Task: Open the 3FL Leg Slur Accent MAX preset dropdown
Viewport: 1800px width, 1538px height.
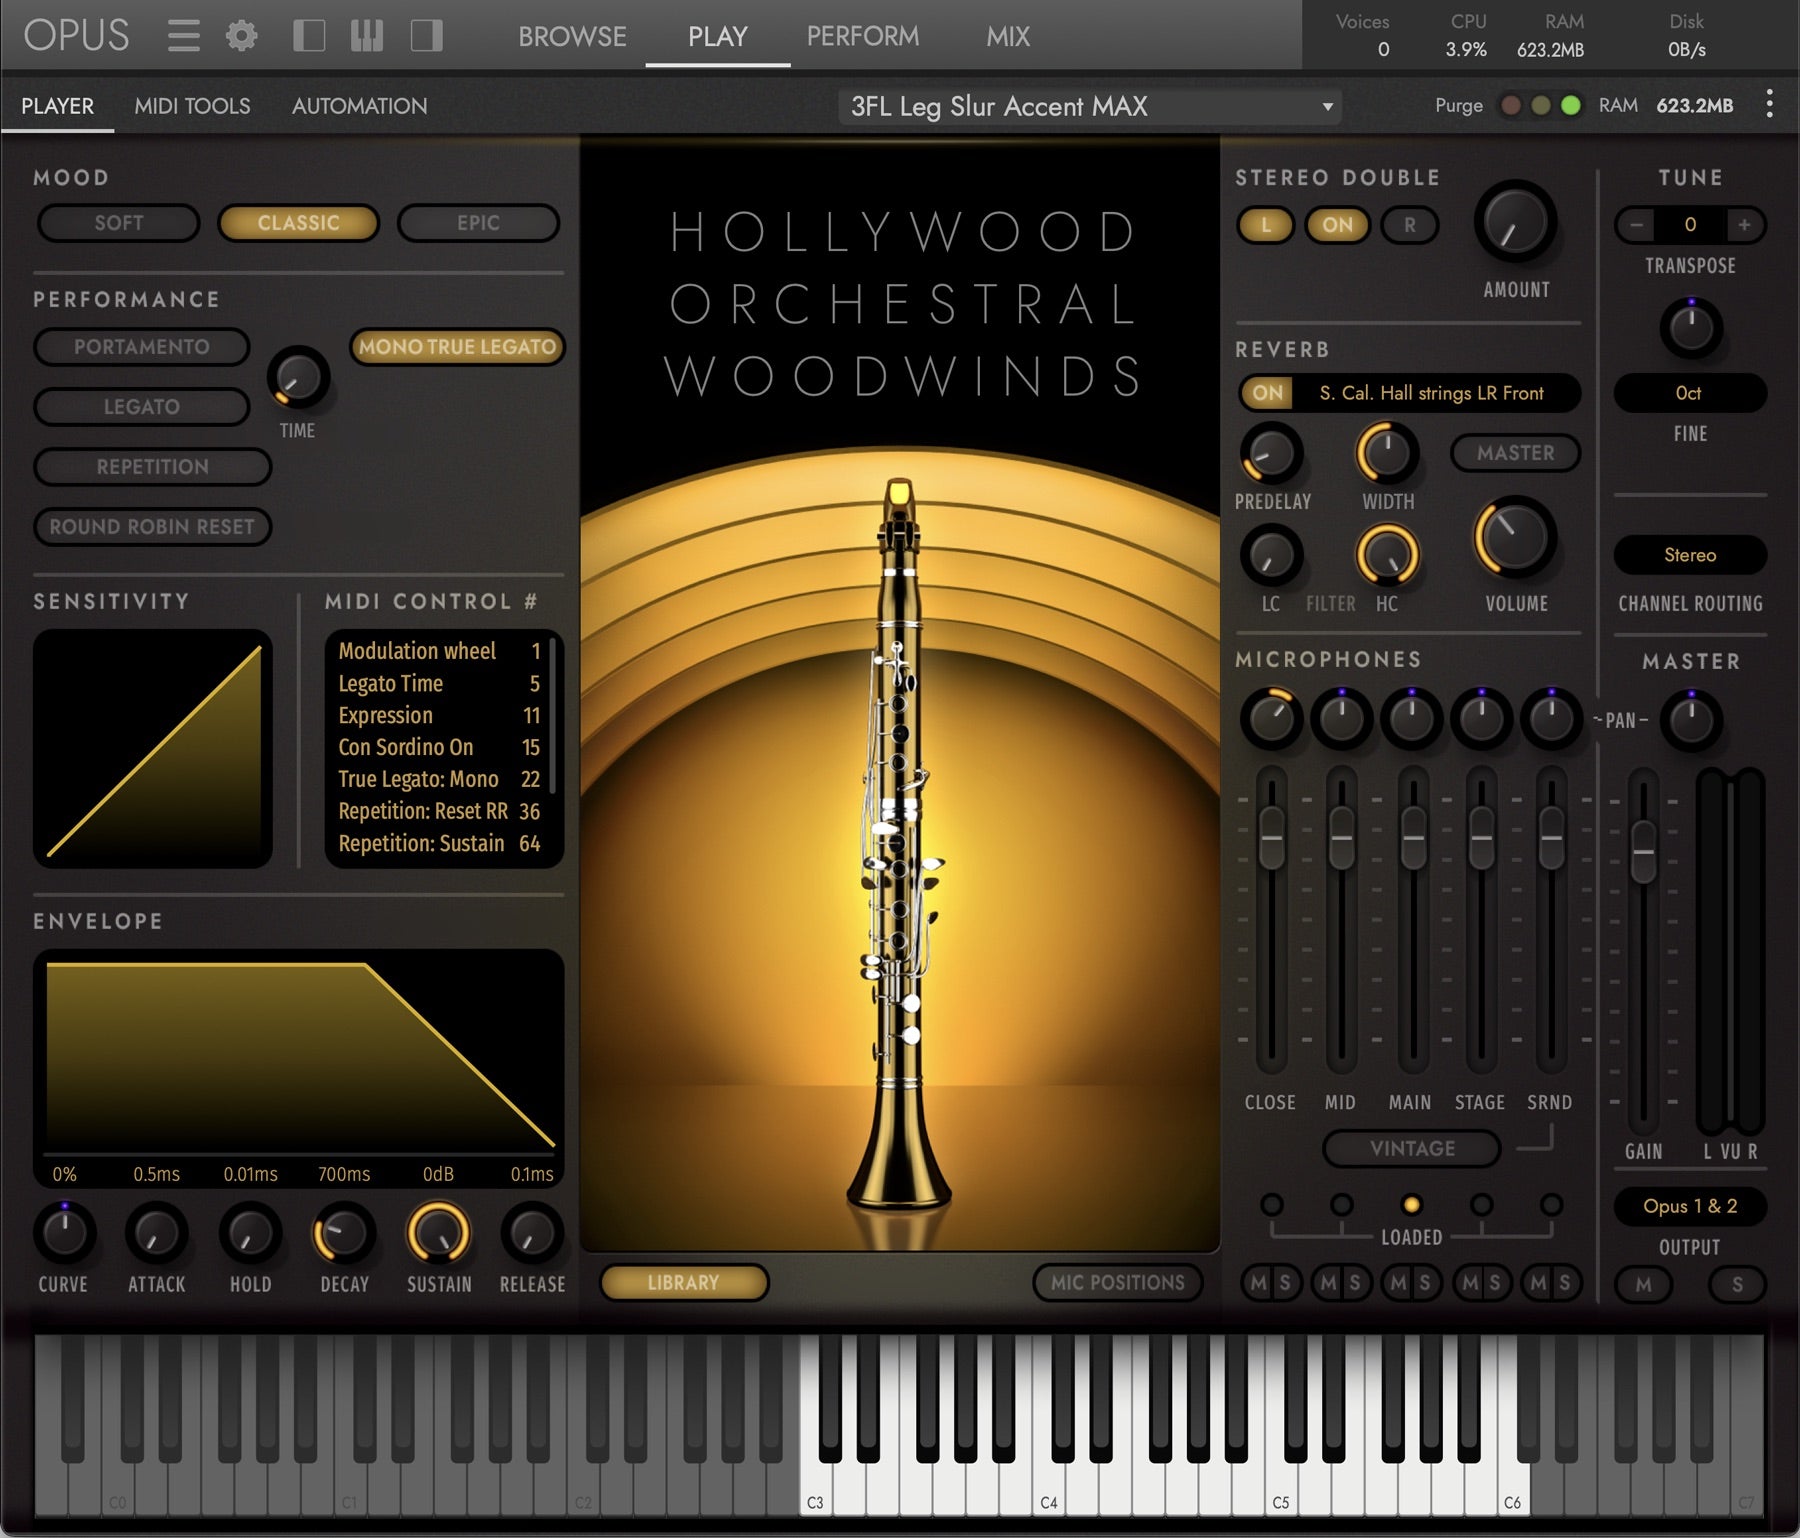Action: coord(1089,106)
